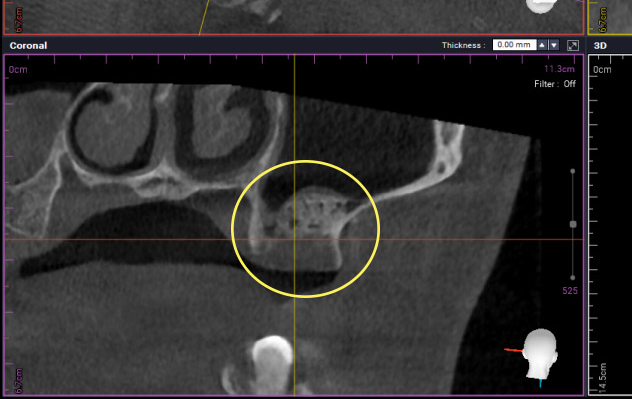
Task: Select the 3D panel title
Action: click(x=600, y=46)
